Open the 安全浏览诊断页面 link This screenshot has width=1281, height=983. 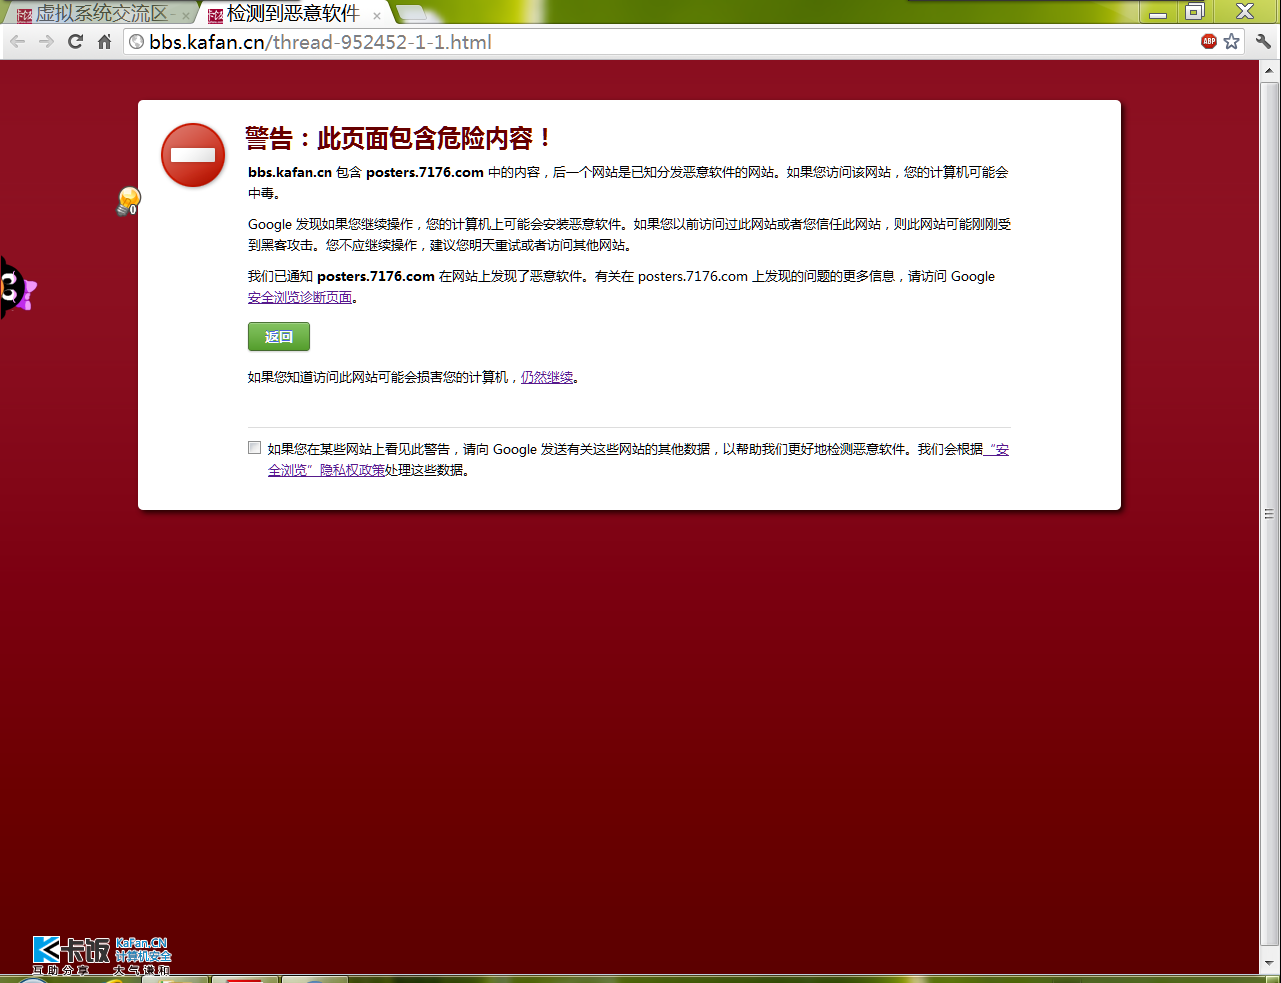[x=300, y=297]
